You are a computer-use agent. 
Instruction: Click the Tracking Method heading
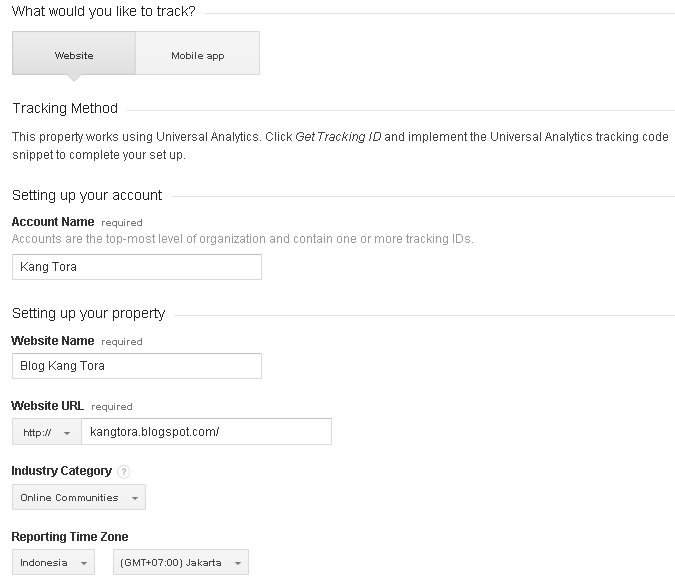(65, 108)
